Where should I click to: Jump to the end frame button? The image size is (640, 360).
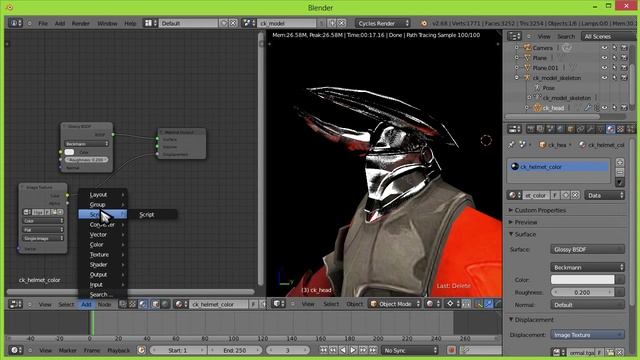click(373, 350)
